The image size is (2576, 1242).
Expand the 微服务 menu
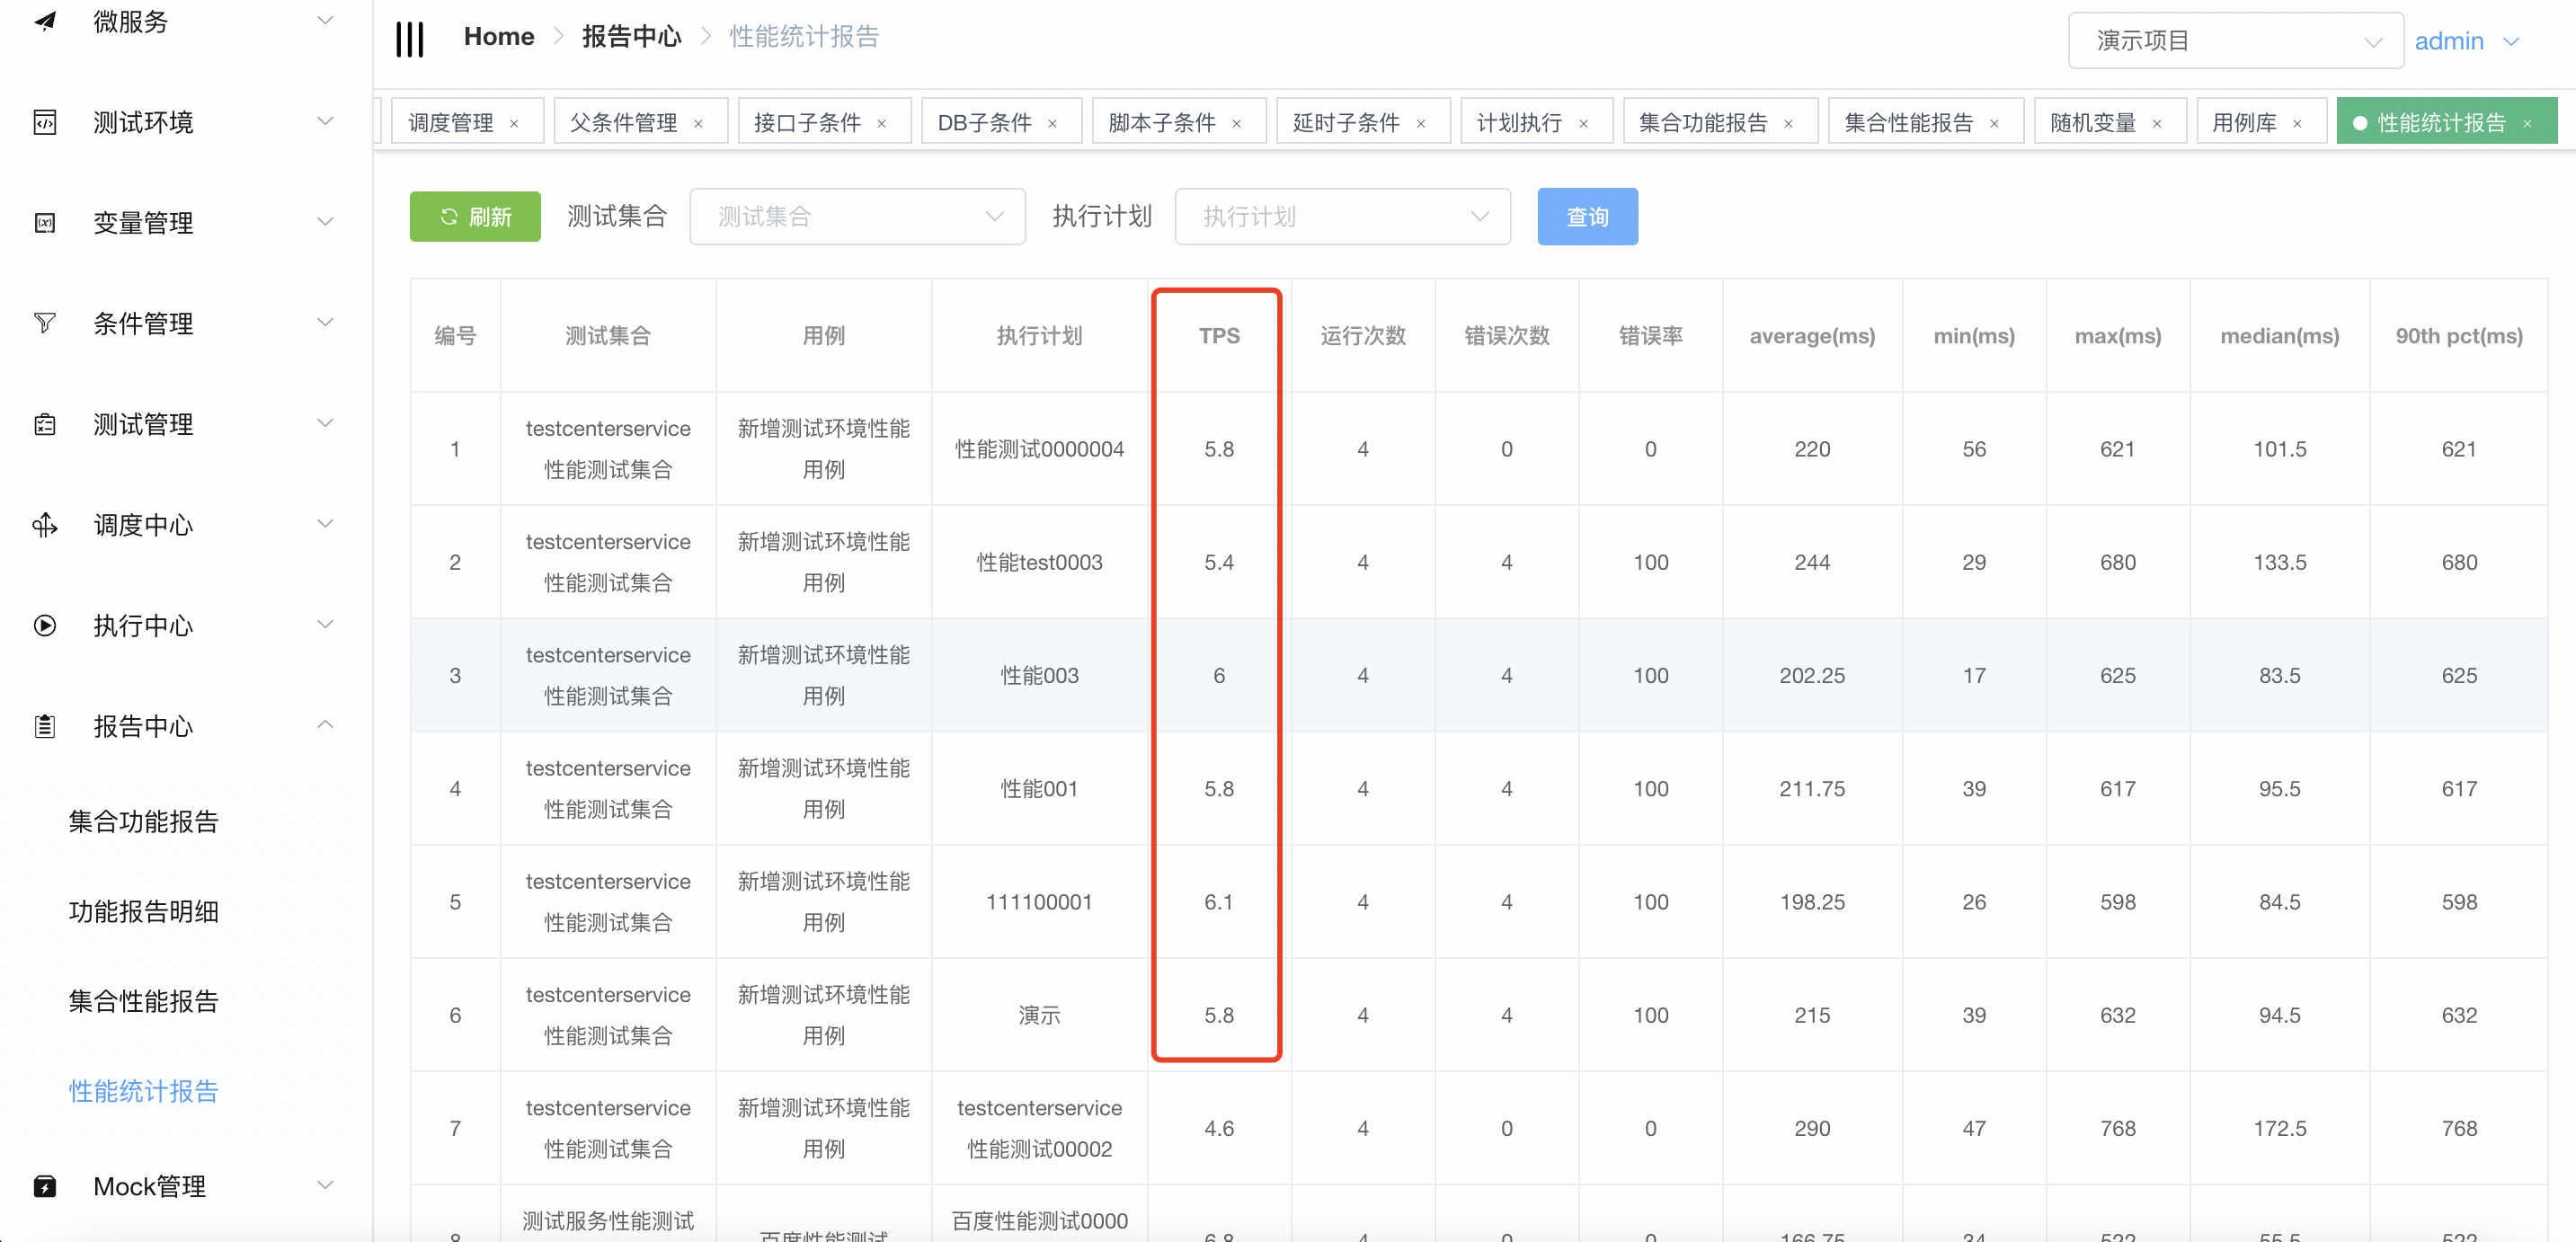point(325,21)
